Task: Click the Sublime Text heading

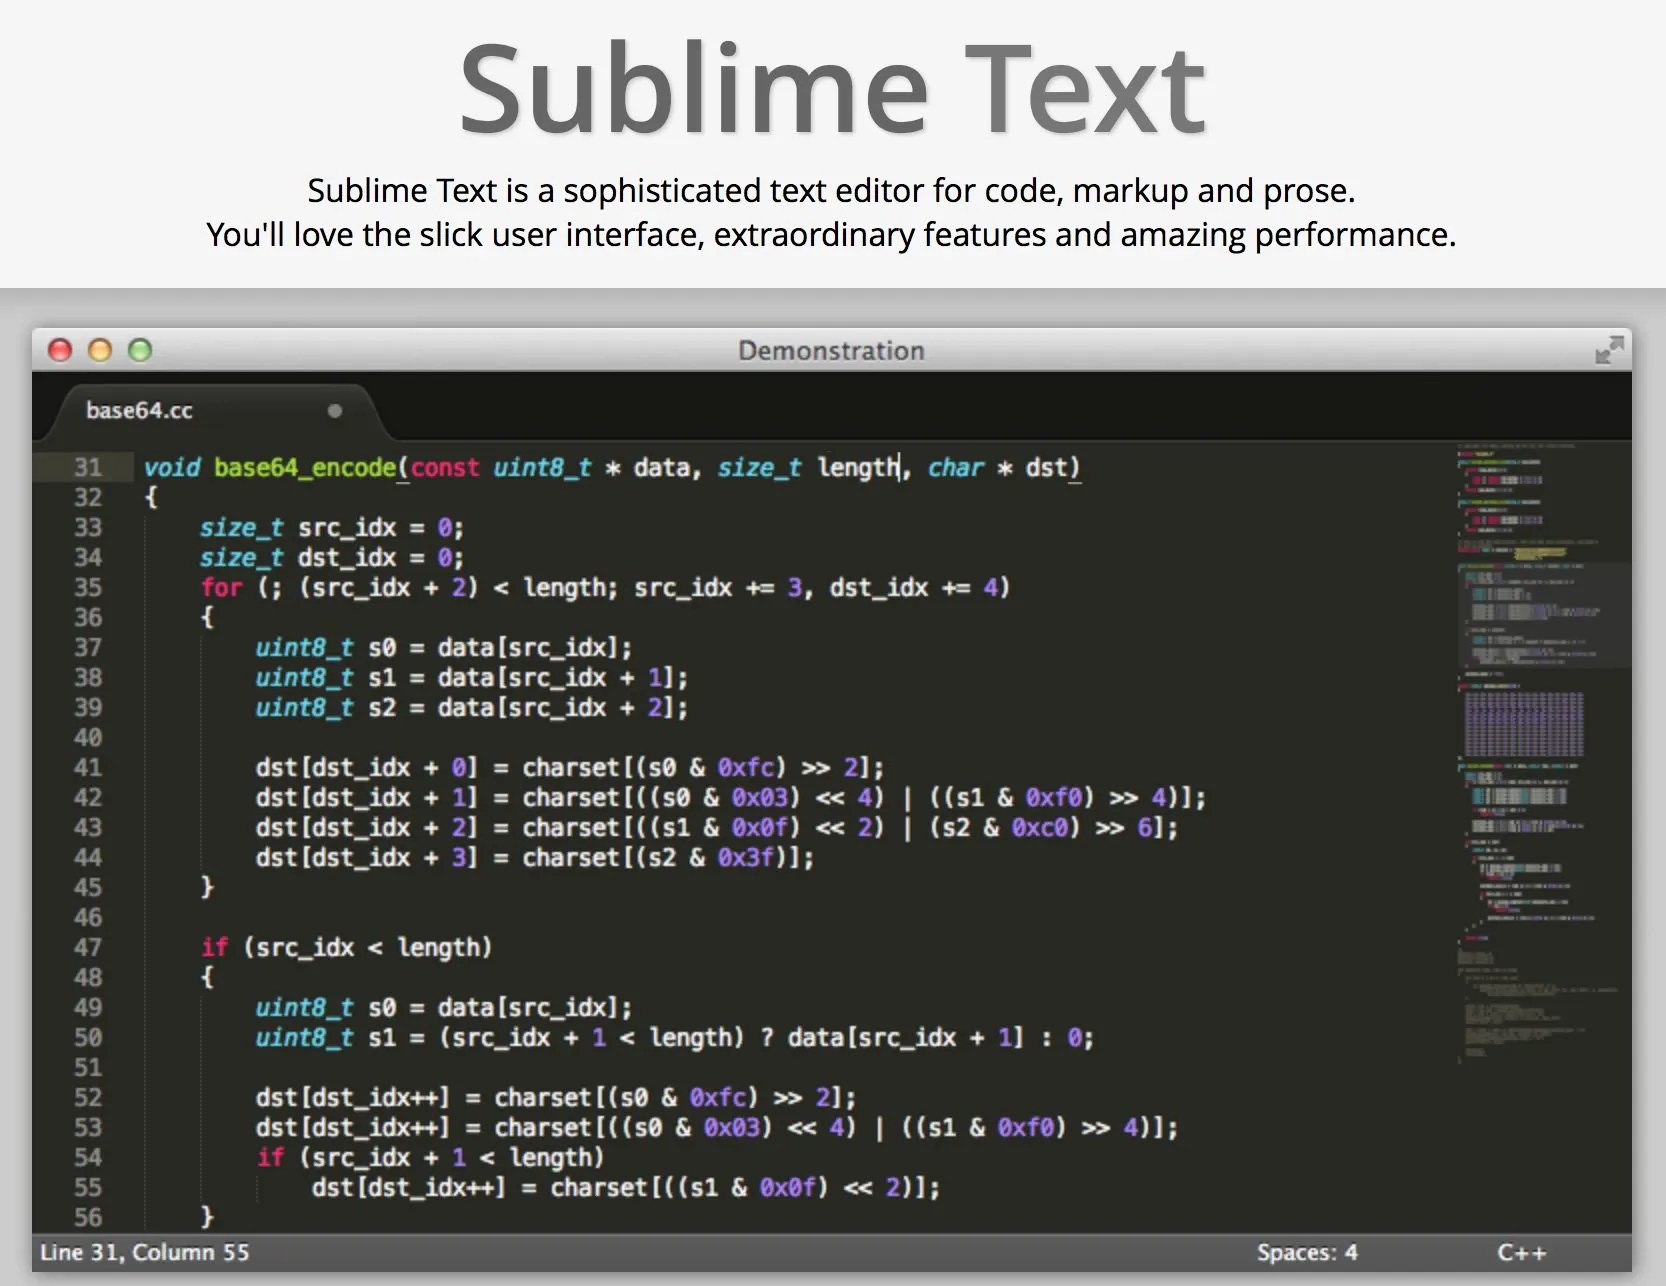Action: point(832,90)
